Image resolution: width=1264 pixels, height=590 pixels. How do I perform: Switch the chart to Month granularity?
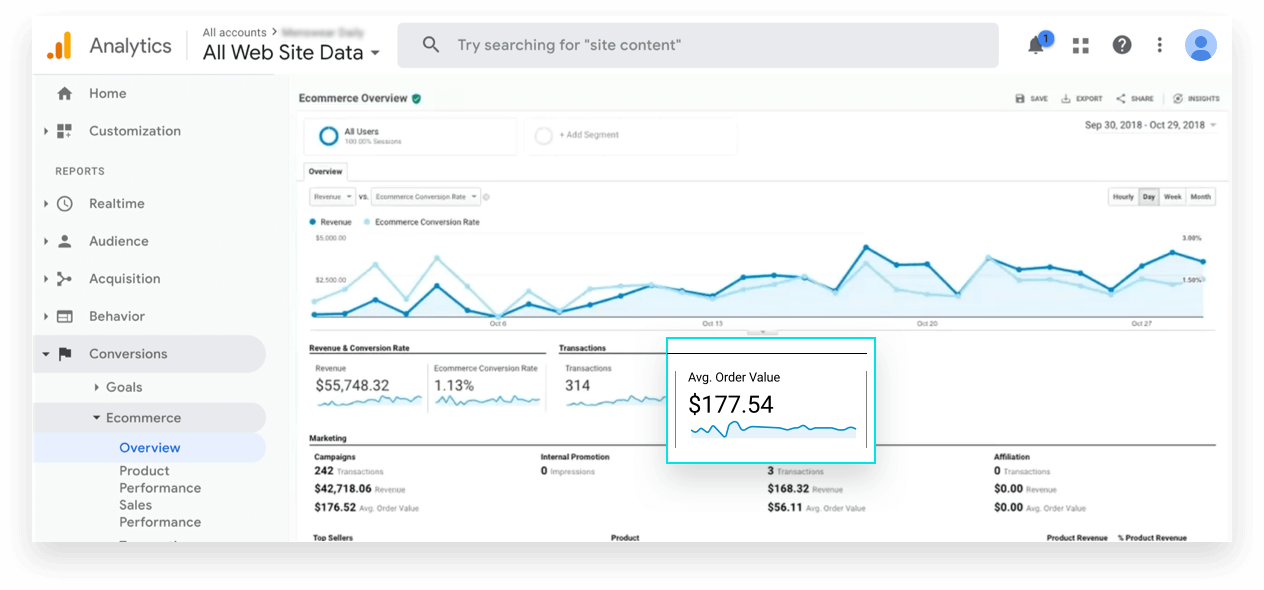(x=1200, y=196)
